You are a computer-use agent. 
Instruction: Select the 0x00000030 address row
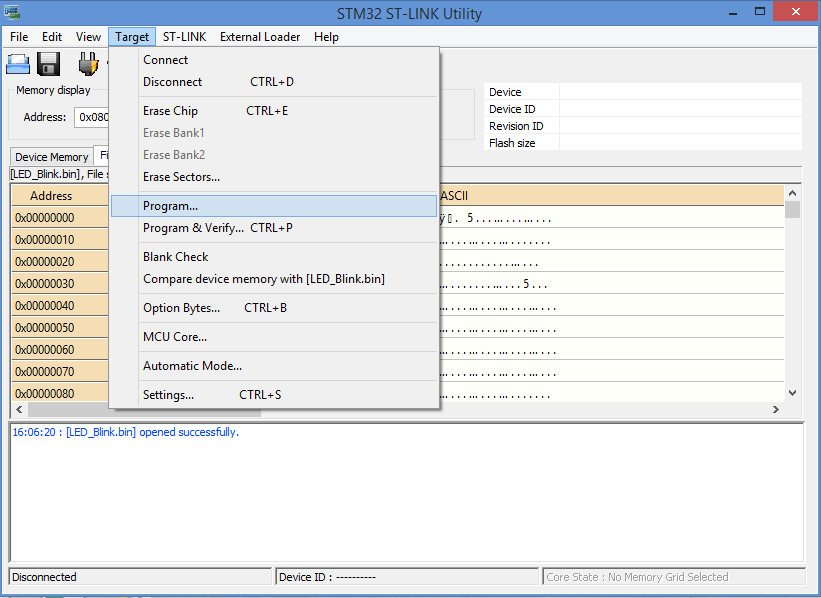point(60,283)
